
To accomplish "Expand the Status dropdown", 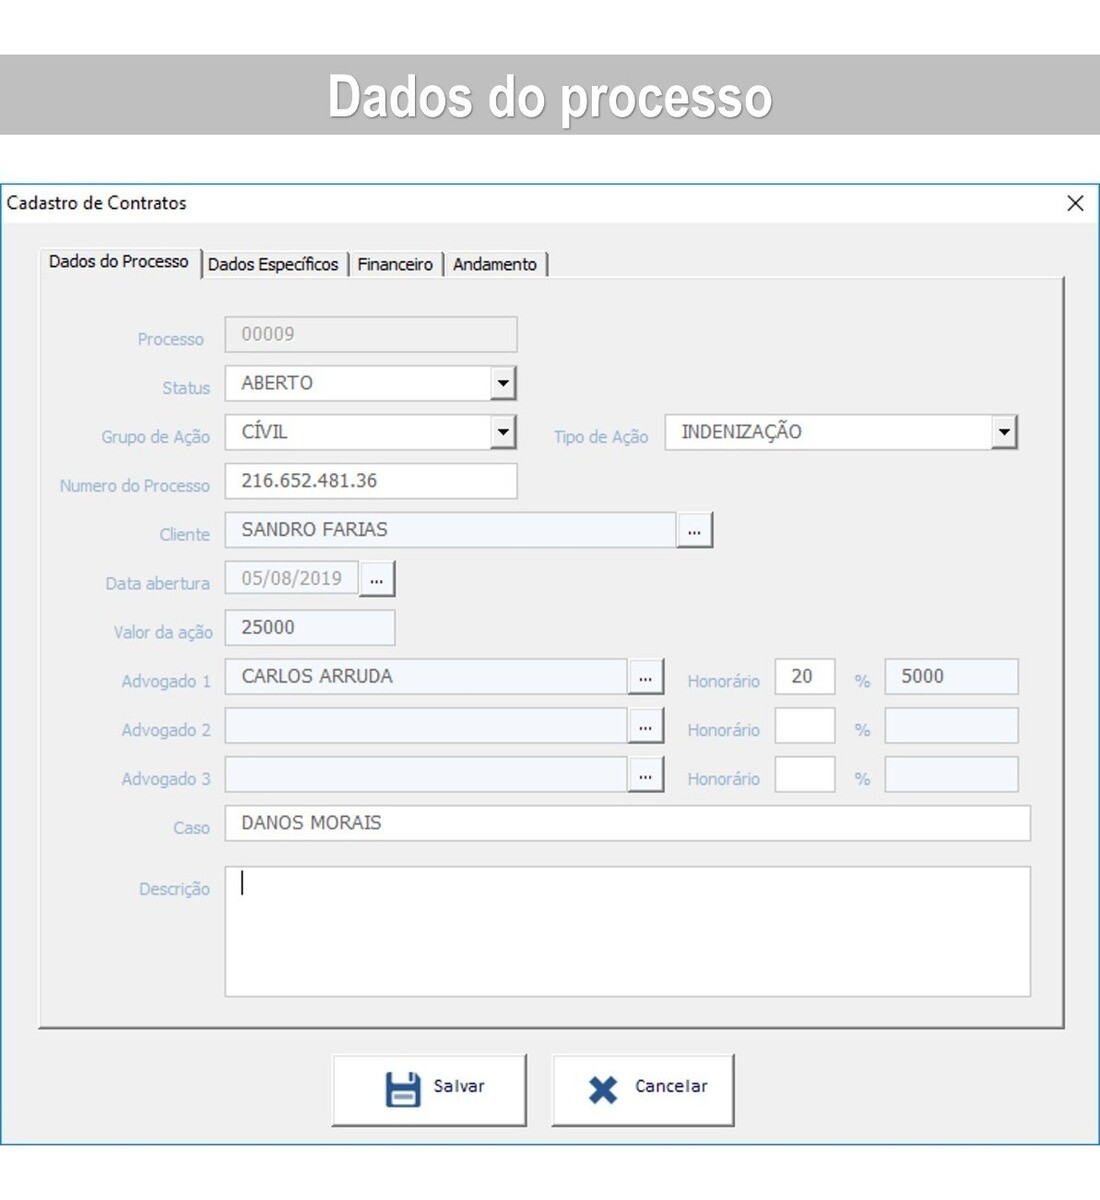I will (503, 383).
